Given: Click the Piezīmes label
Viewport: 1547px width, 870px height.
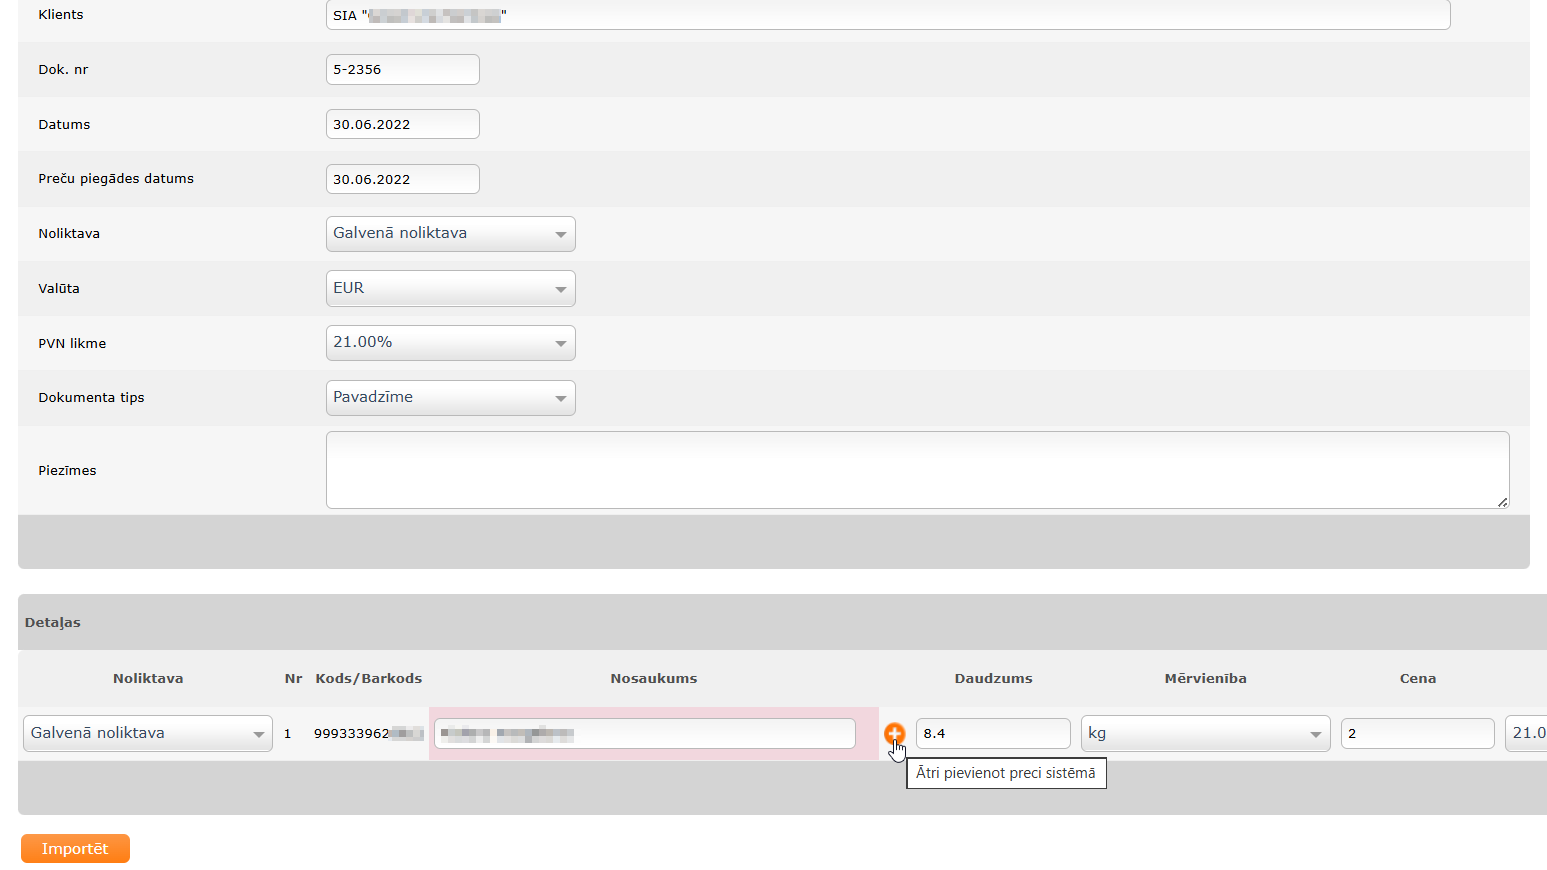Looking at the screenshot, I should 67,470.
